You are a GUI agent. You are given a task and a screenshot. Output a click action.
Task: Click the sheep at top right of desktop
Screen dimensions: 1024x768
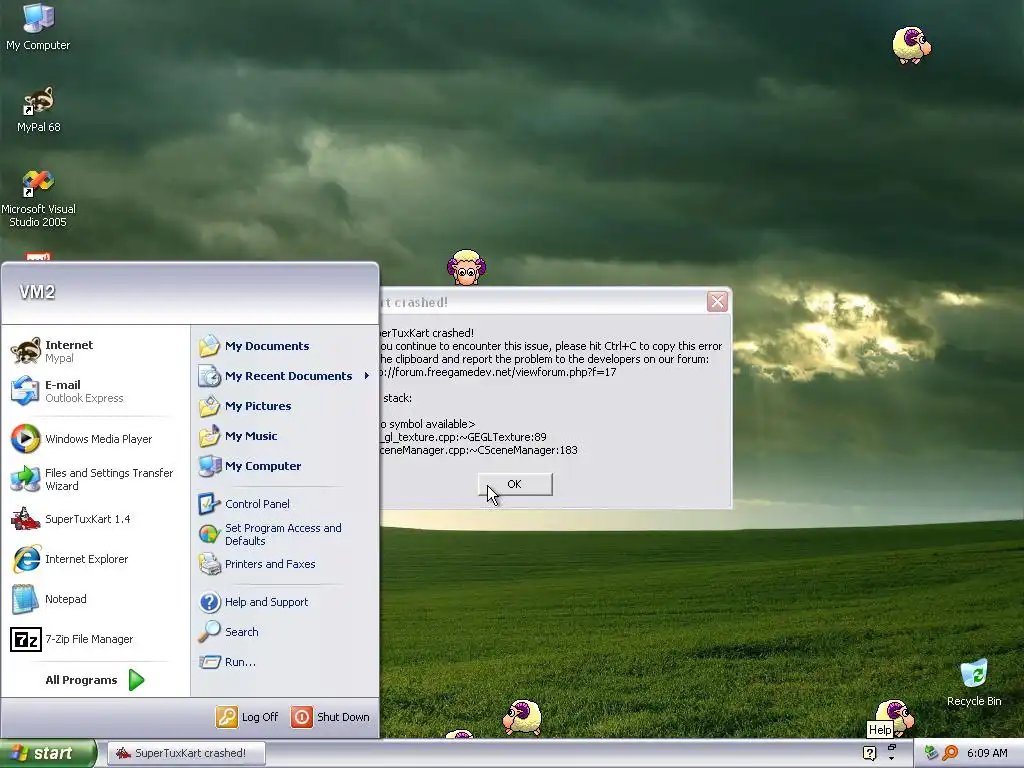tap(912, 45)
